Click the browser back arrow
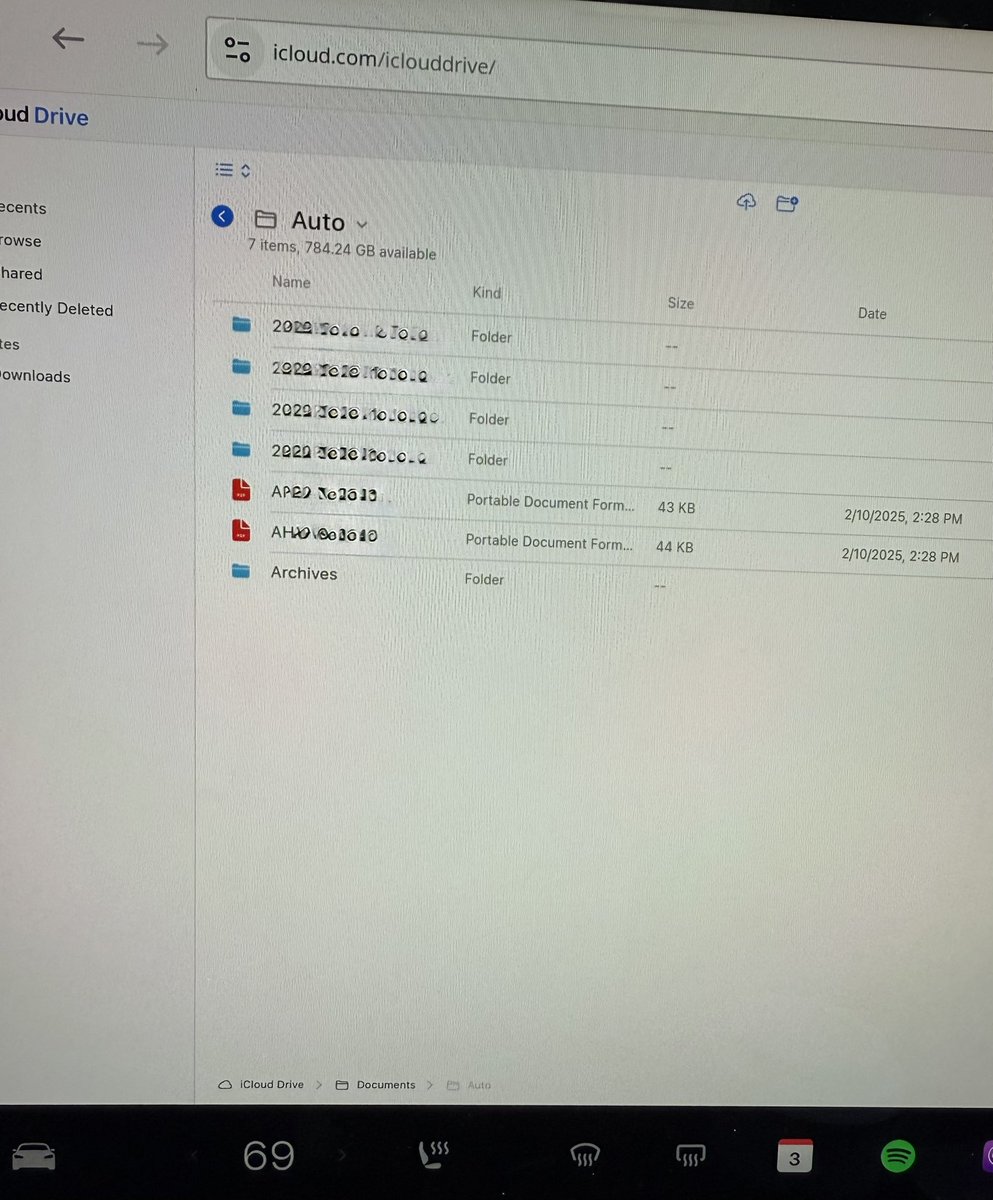Viewport: 993px width, 1200px height. (67, 38)
